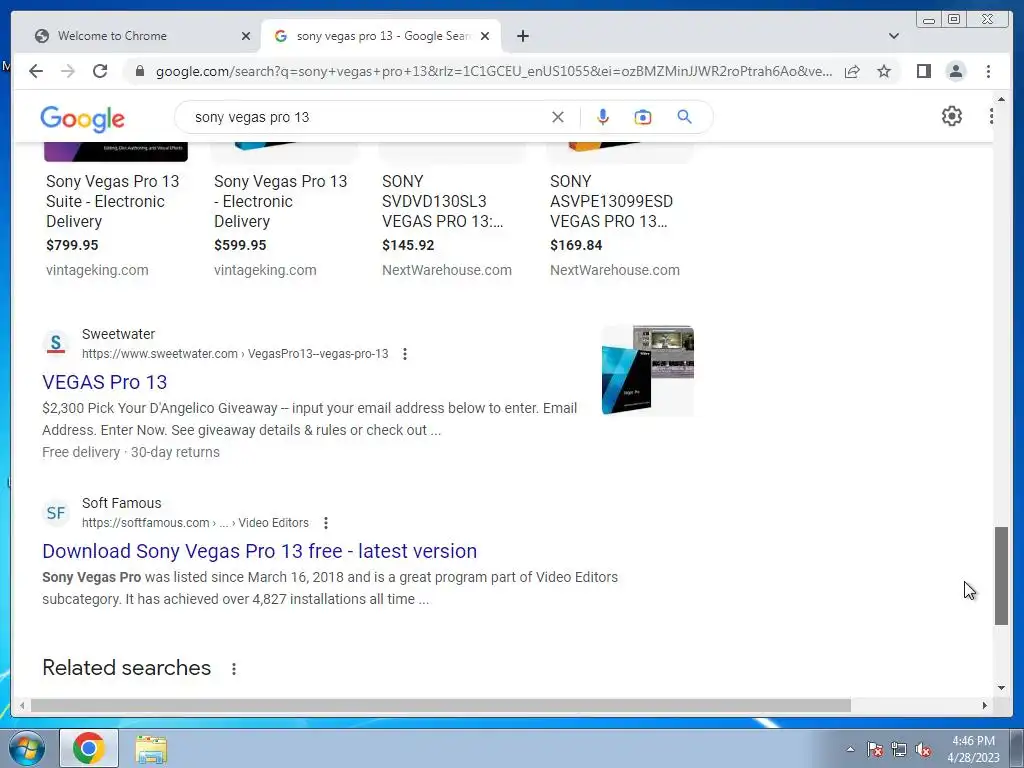Open more options for Sweetwater result
The image size is (1024, 768).
[405, 354]
